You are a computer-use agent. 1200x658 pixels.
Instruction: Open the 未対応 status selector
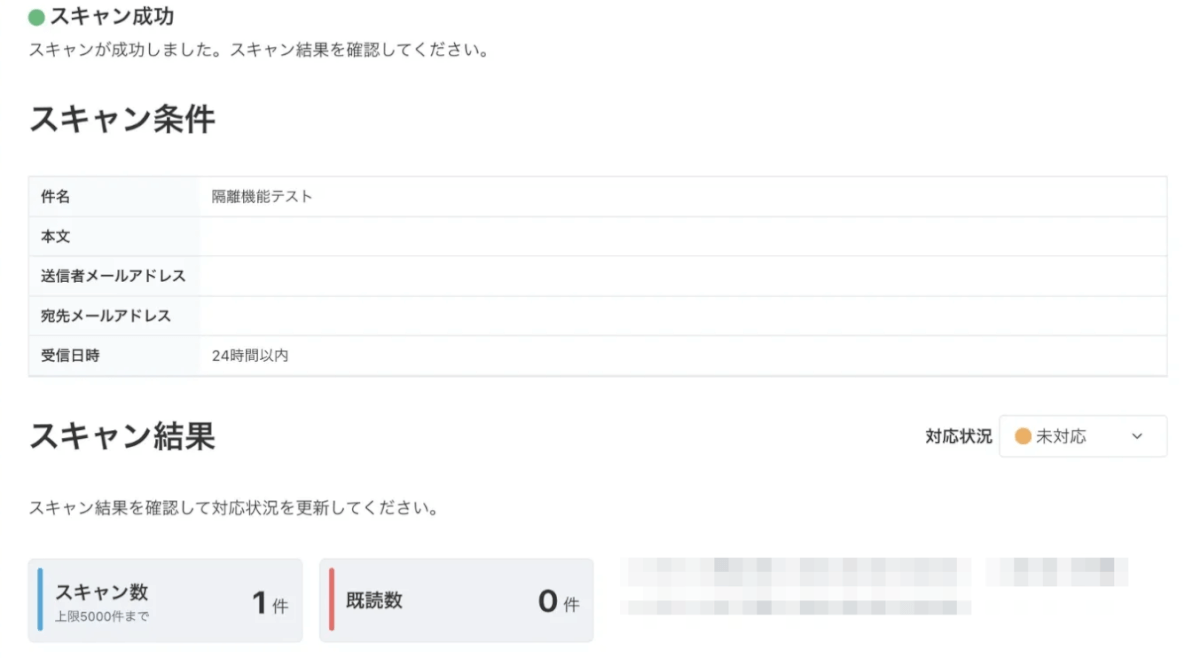(1082, 436)
